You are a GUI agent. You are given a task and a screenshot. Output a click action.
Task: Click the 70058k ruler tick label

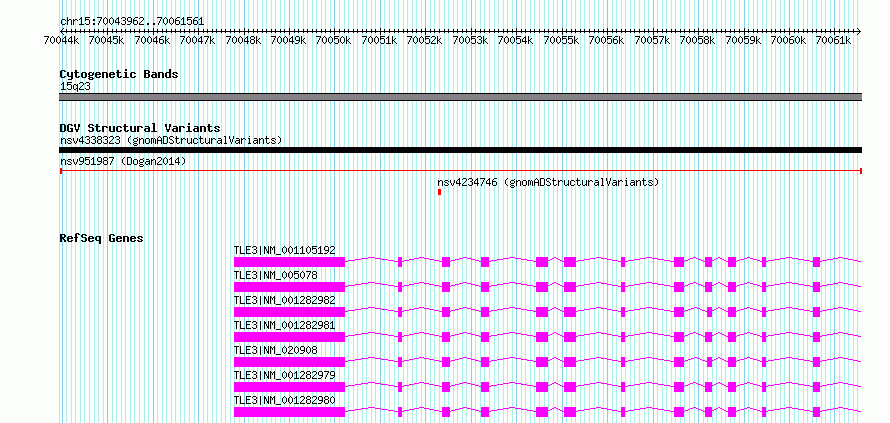pyautogui.click(x=697, y=40)
